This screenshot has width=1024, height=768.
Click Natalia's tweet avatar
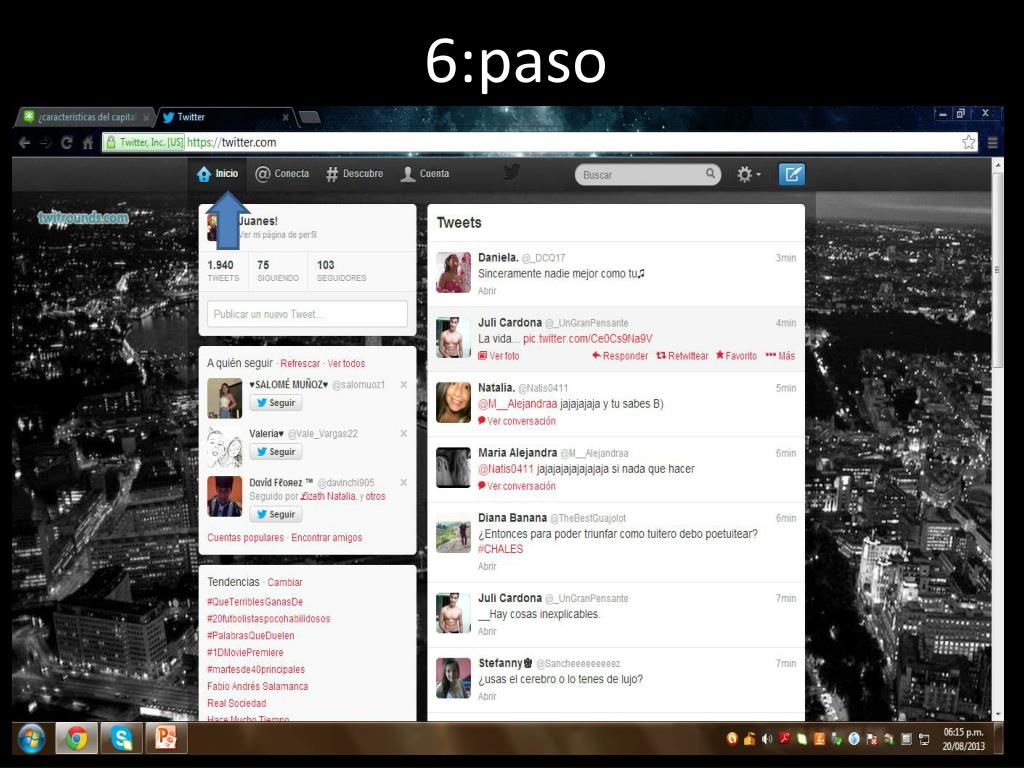(x=453, y=403)
